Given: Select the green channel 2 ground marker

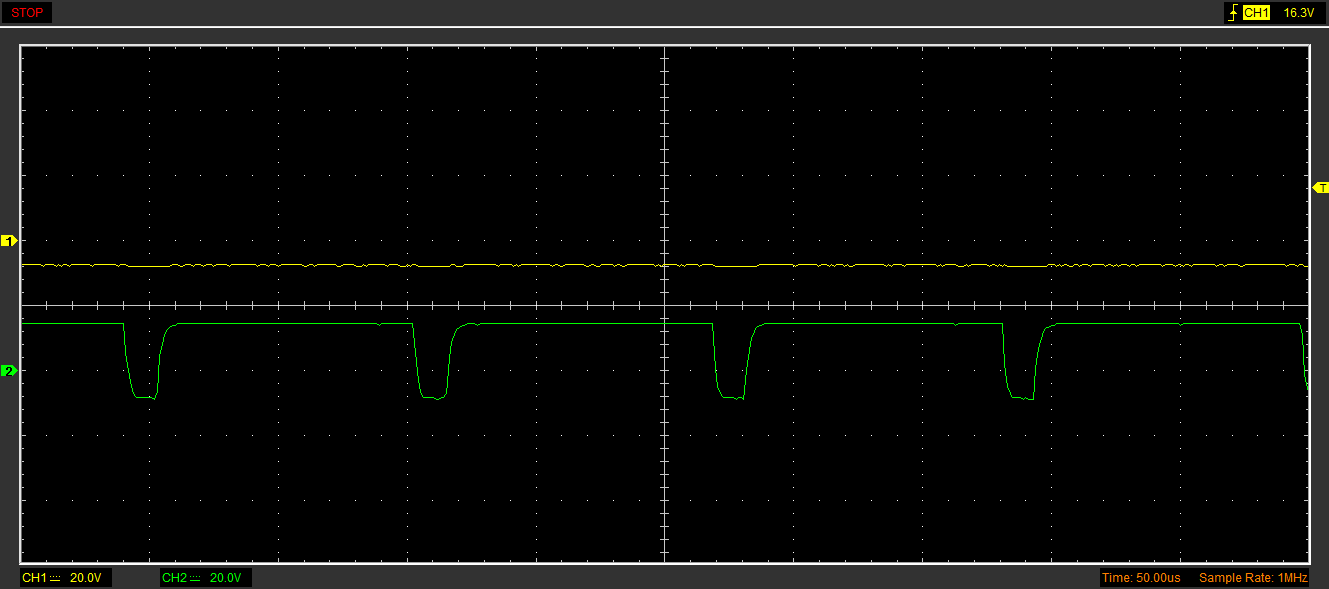Looking at the screenshot, I should coord(9,371).
